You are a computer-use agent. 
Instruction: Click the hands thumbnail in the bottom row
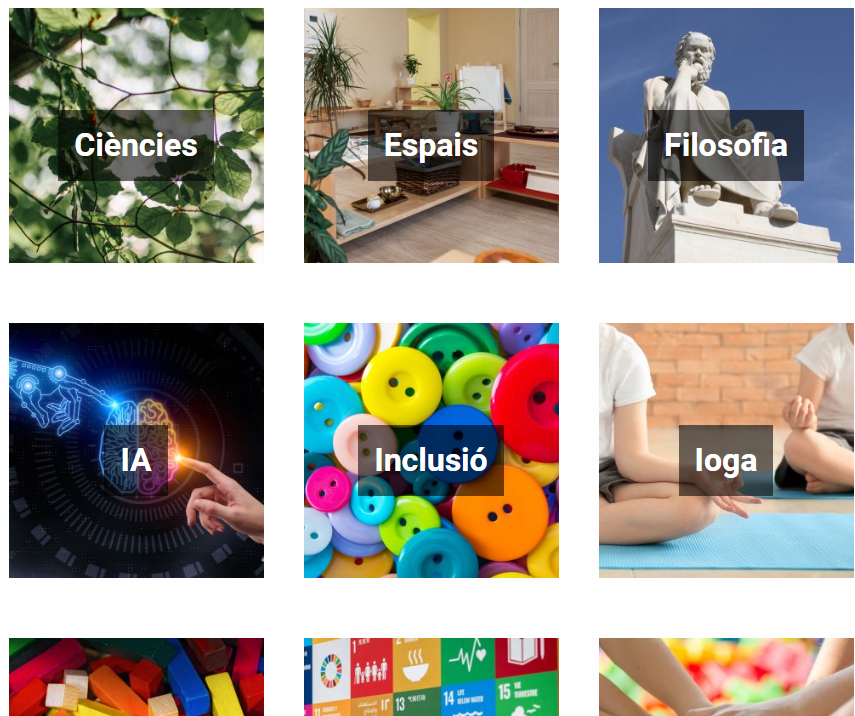pyautogui.click(x=726, y=677)
